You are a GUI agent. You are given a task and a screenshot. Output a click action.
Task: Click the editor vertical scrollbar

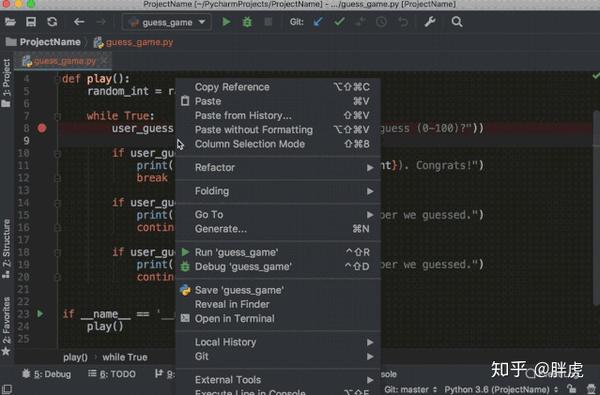(597, 207)
